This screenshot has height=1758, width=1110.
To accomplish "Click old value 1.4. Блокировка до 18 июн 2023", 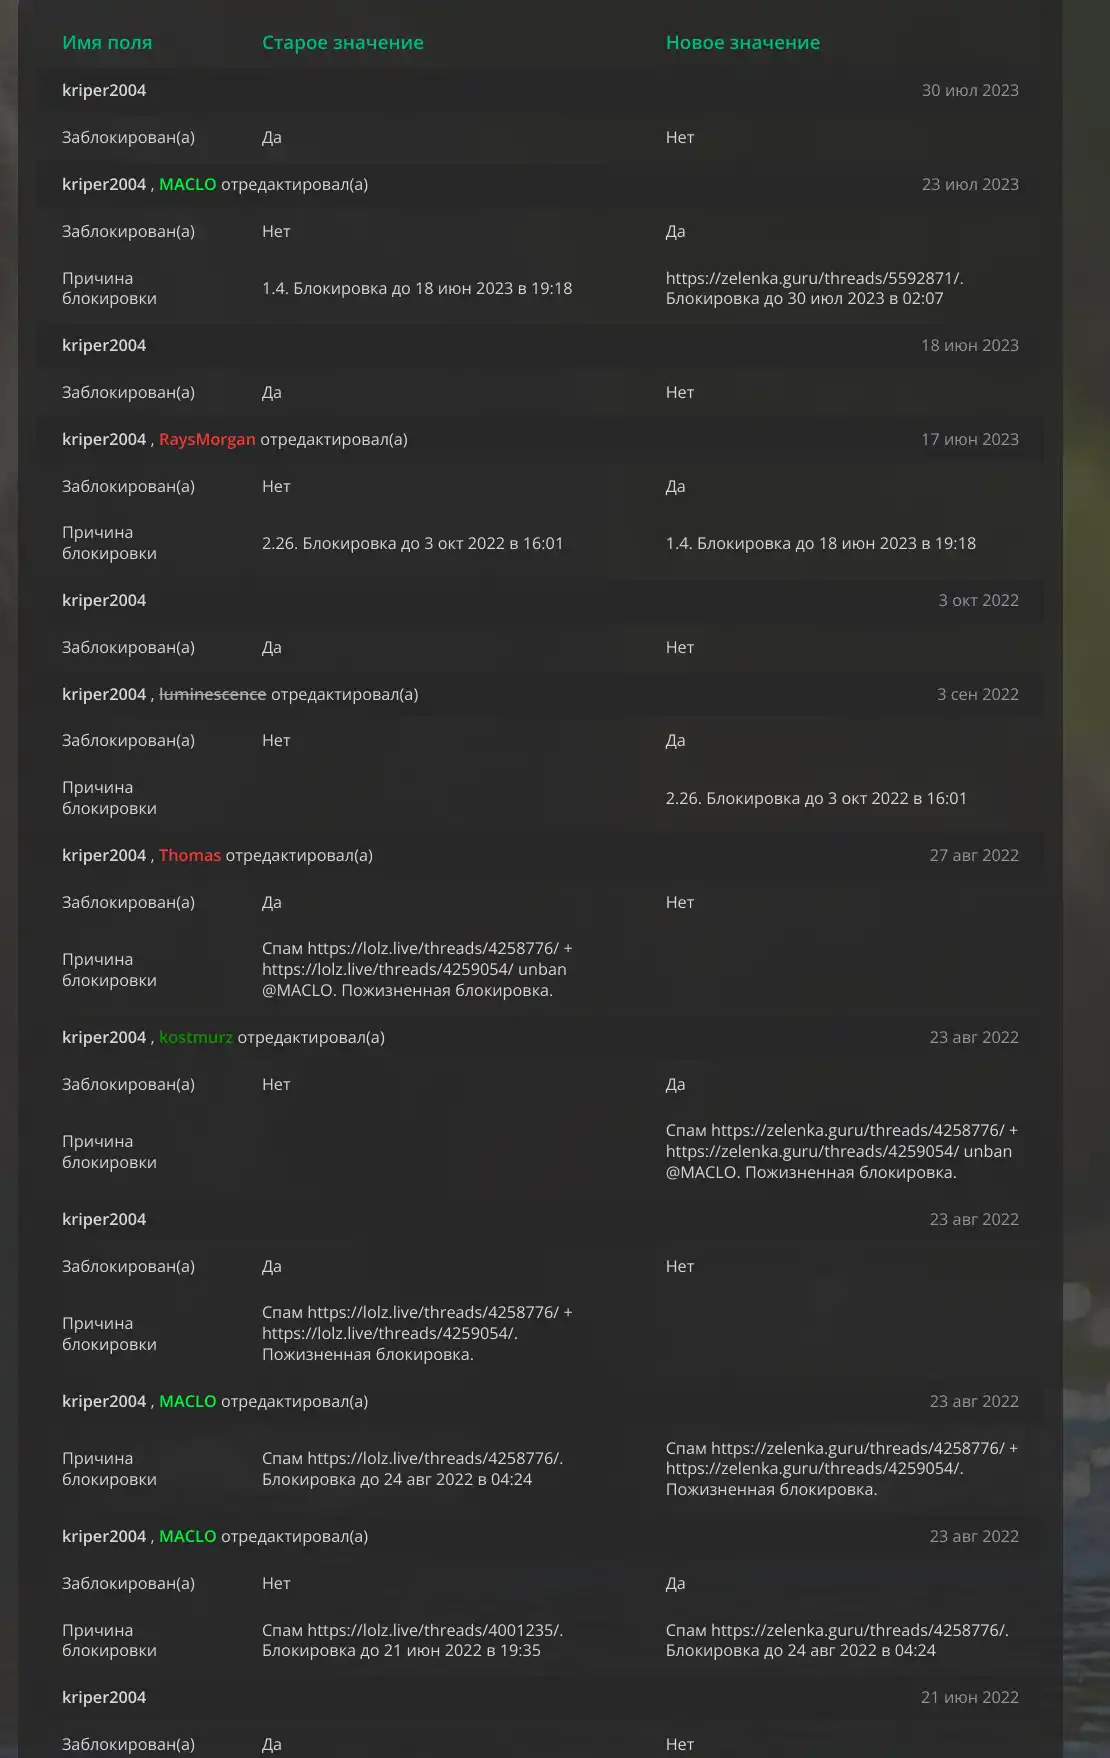I will pyautogui.click(x=417, y=288).
